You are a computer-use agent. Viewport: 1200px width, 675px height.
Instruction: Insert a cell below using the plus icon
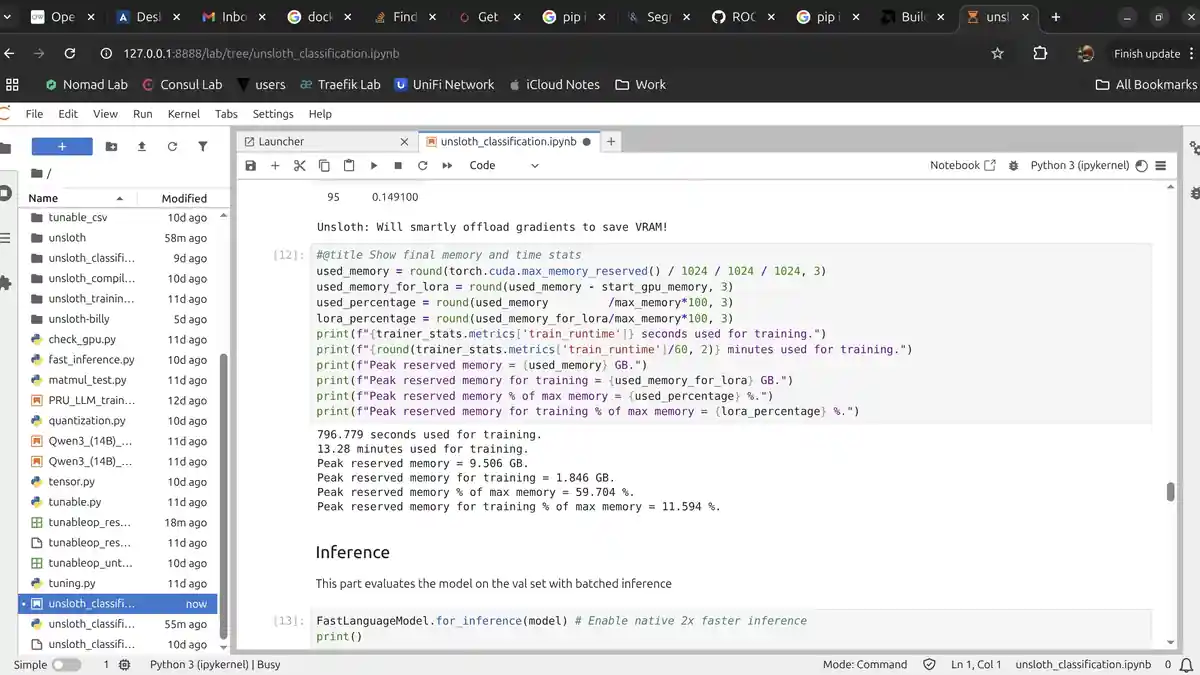pos(275,165)
